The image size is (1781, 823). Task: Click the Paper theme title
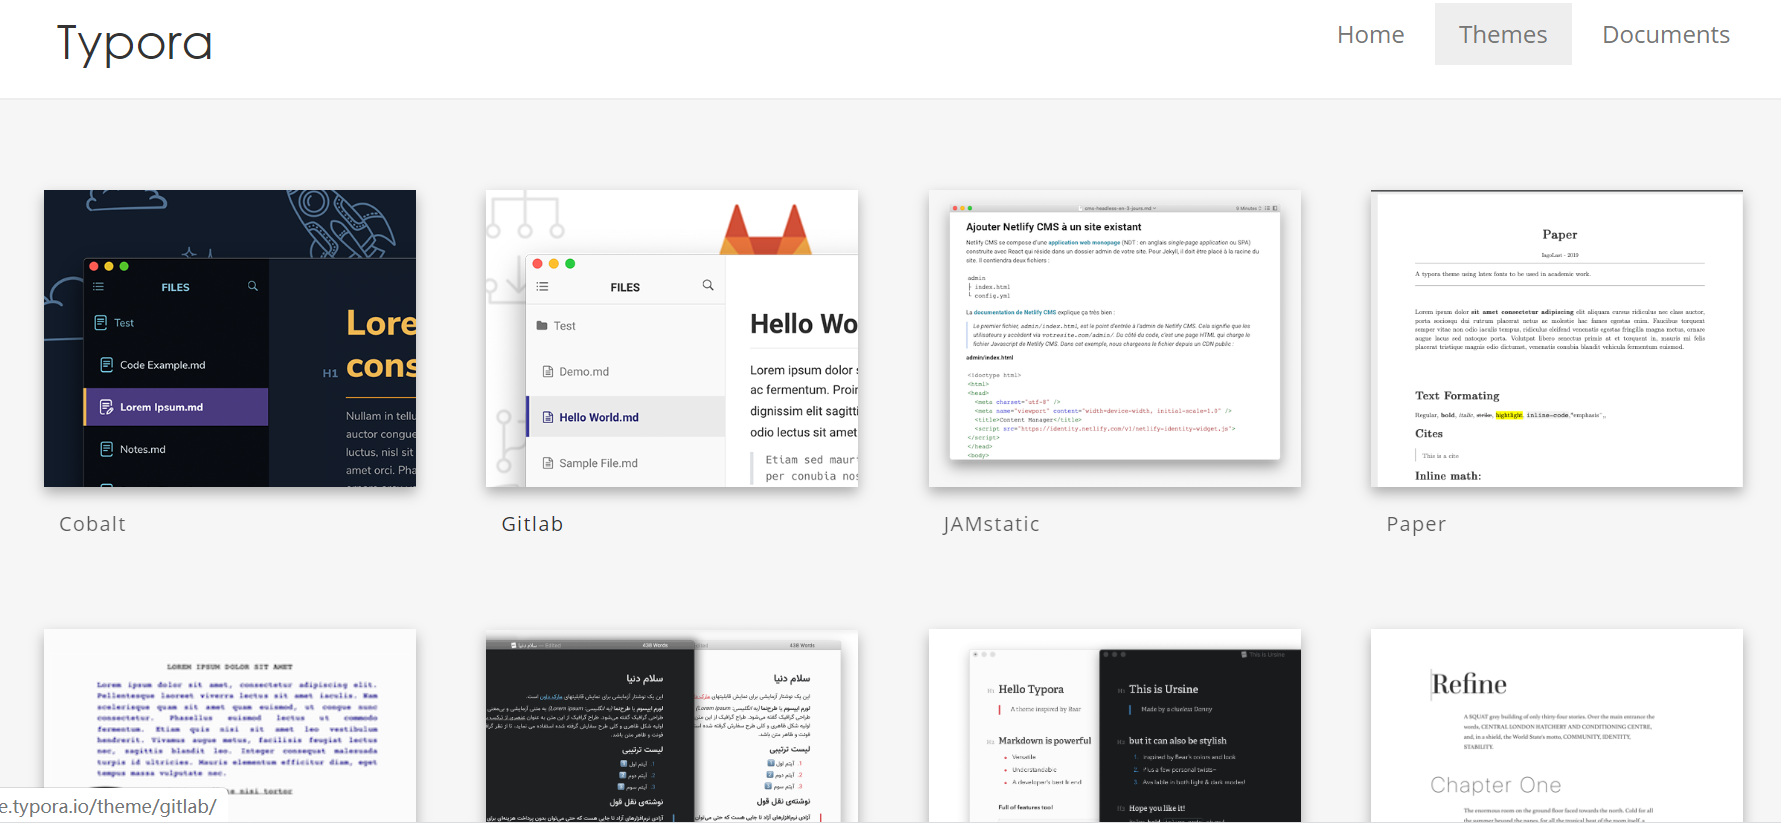tap(1416, 524)
